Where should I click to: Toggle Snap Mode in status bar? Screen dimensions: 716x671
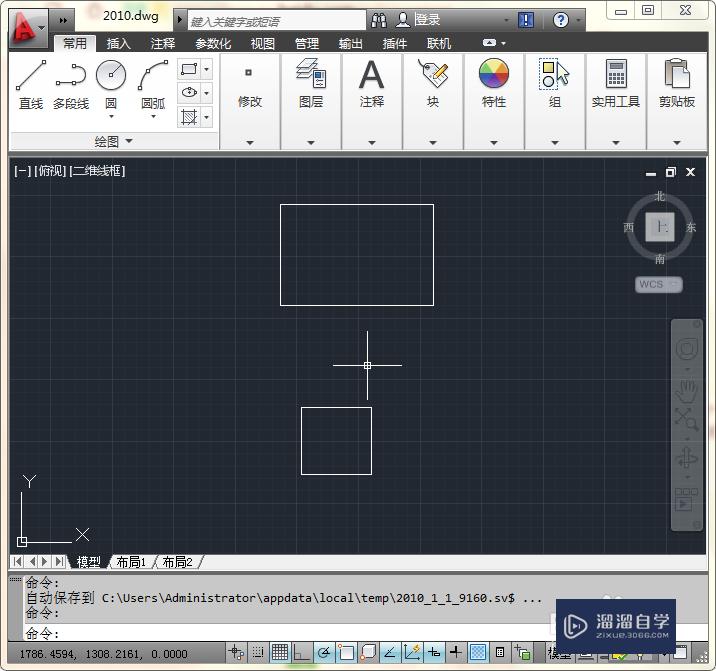[258, 652]
